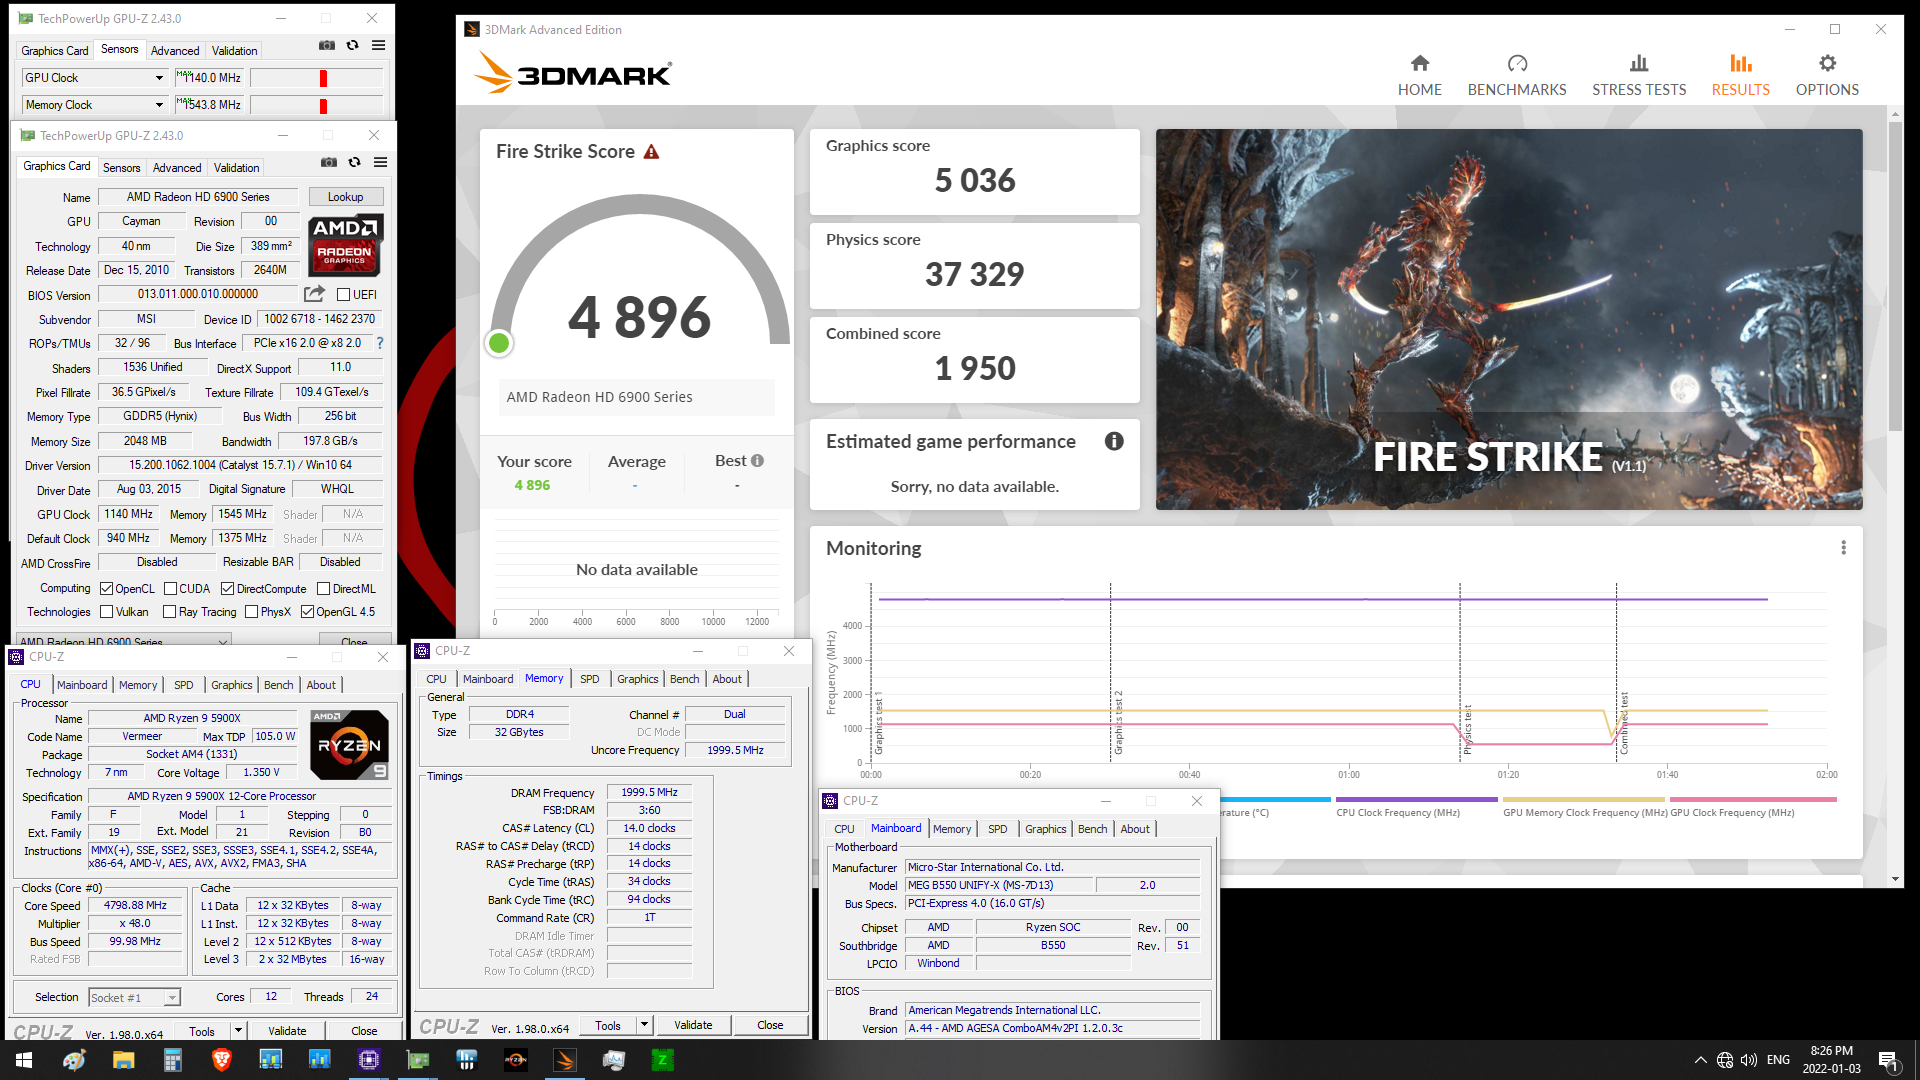The width and height of the screenshot is (1920, 1080).
Task: Click BIOS export share icon in GPU-Z
Action: 314,294
